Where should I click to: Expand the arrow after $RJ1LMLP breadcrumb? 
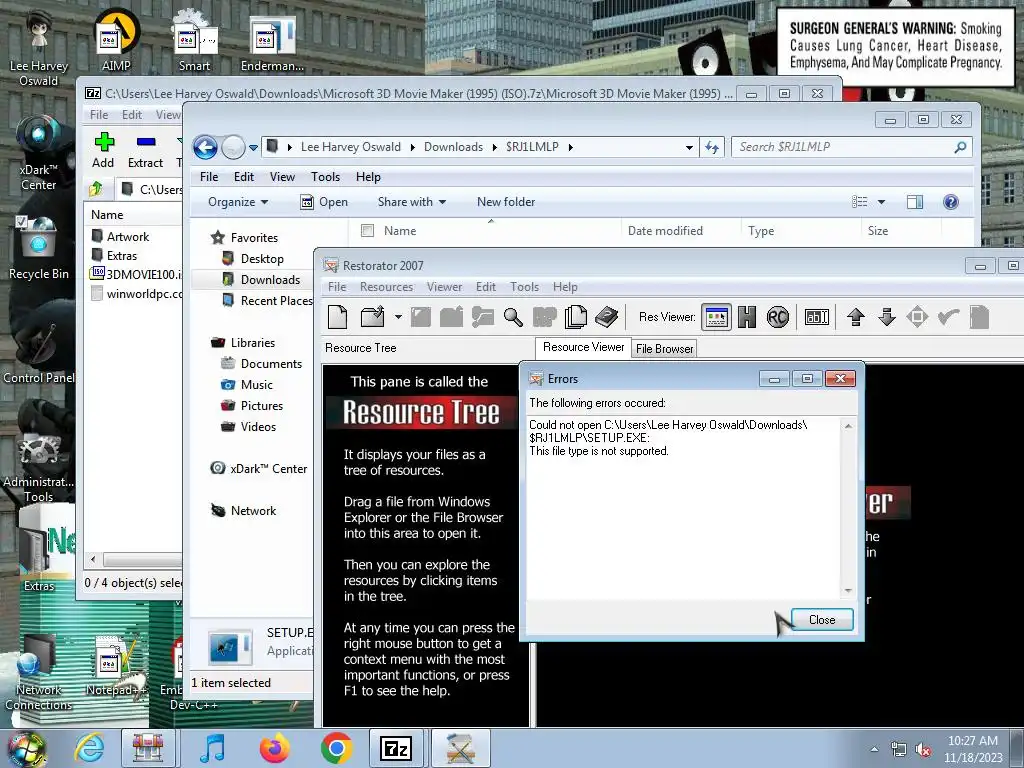click(571, 148)
